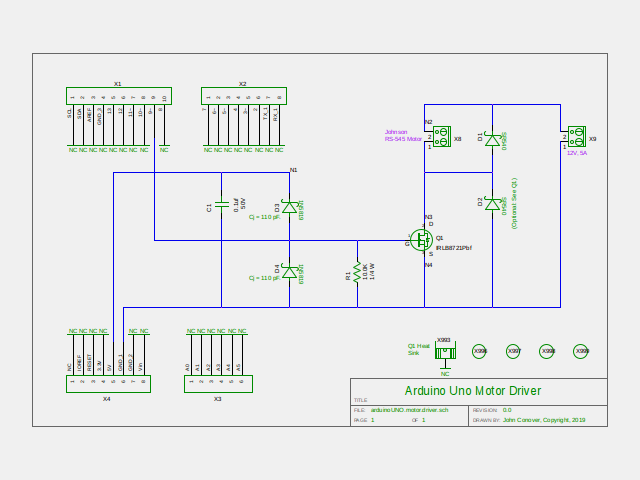Click the X8 reference designator label
Screen dimensions: 640x480
pos(458,139)
